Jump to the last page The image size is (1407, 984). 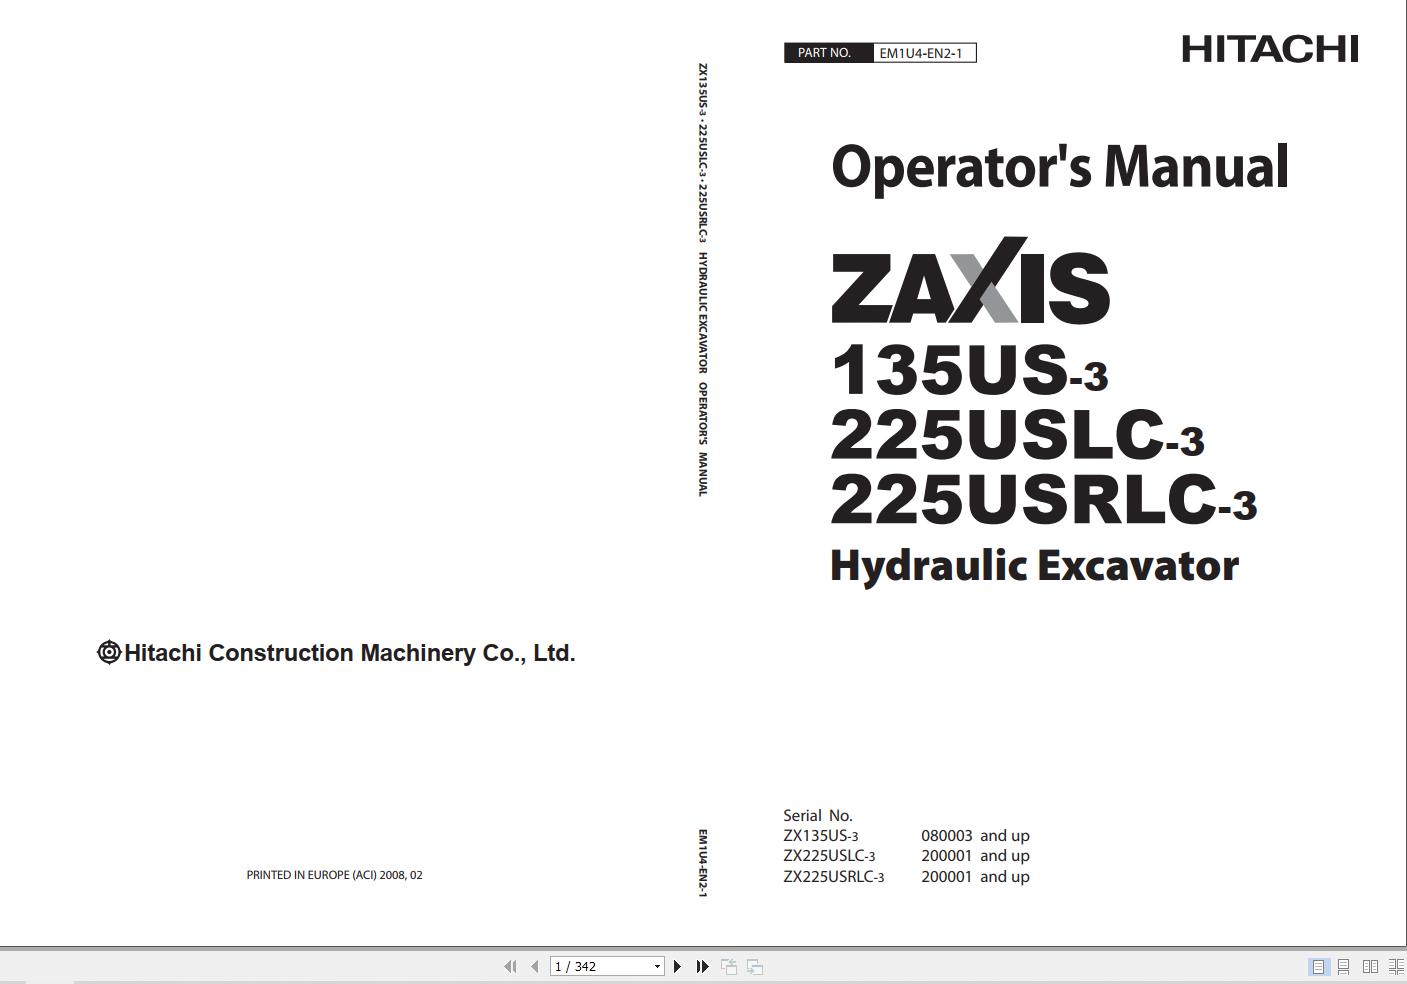(702, 966)
